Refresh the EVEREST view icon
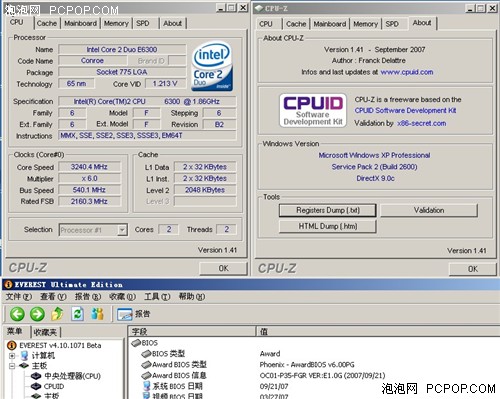Screen dimensions: 500x399 [x=77, y=314]
